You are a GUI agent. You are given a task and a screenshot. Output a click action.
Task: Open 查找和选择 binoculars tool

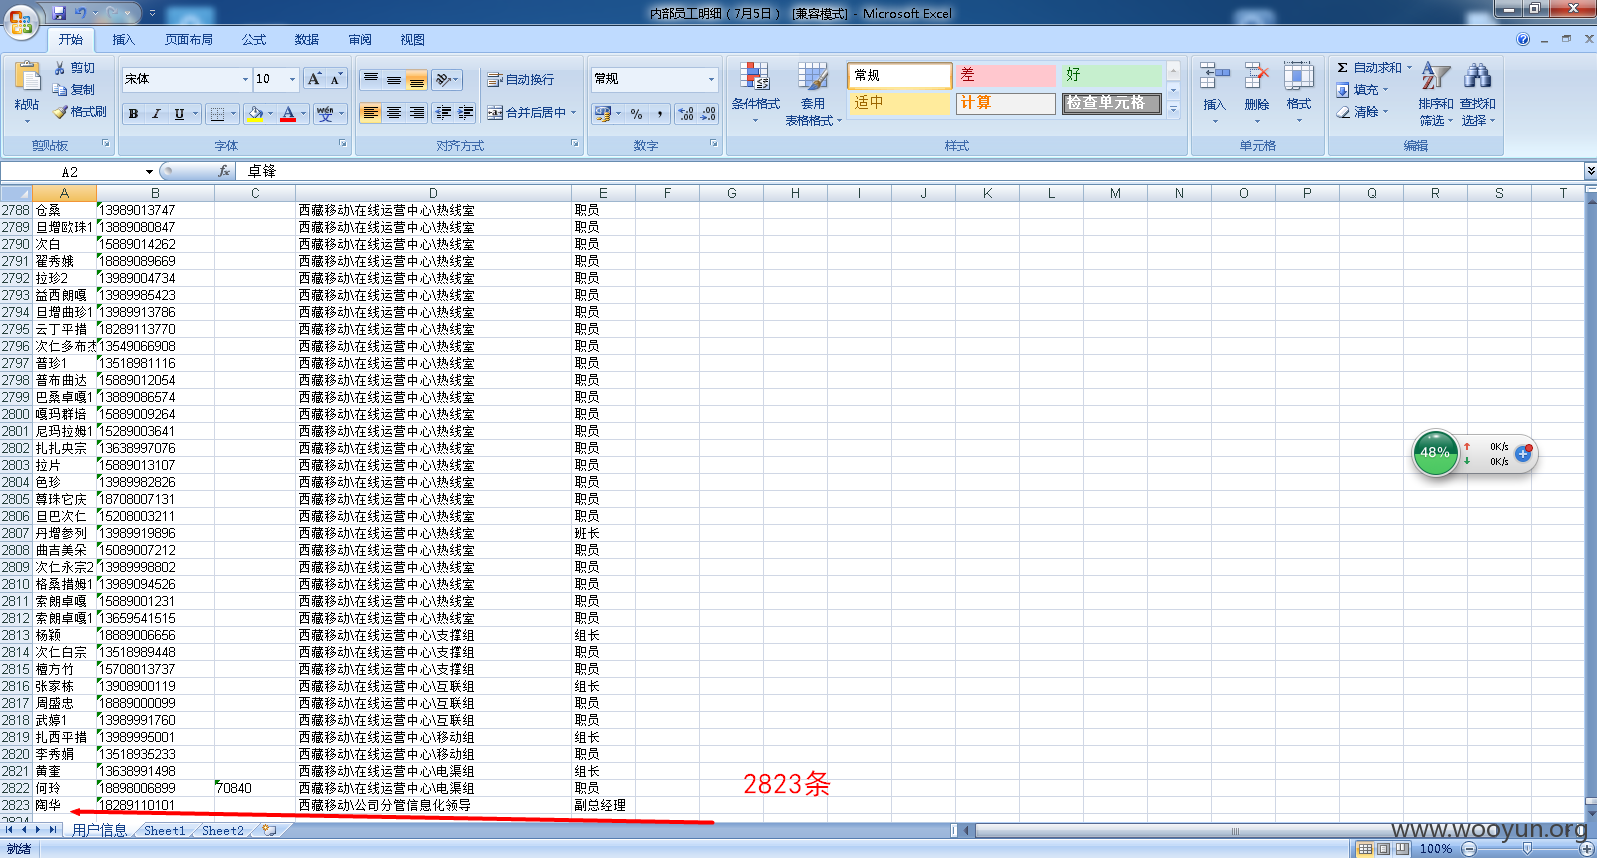pos(1477,92)
